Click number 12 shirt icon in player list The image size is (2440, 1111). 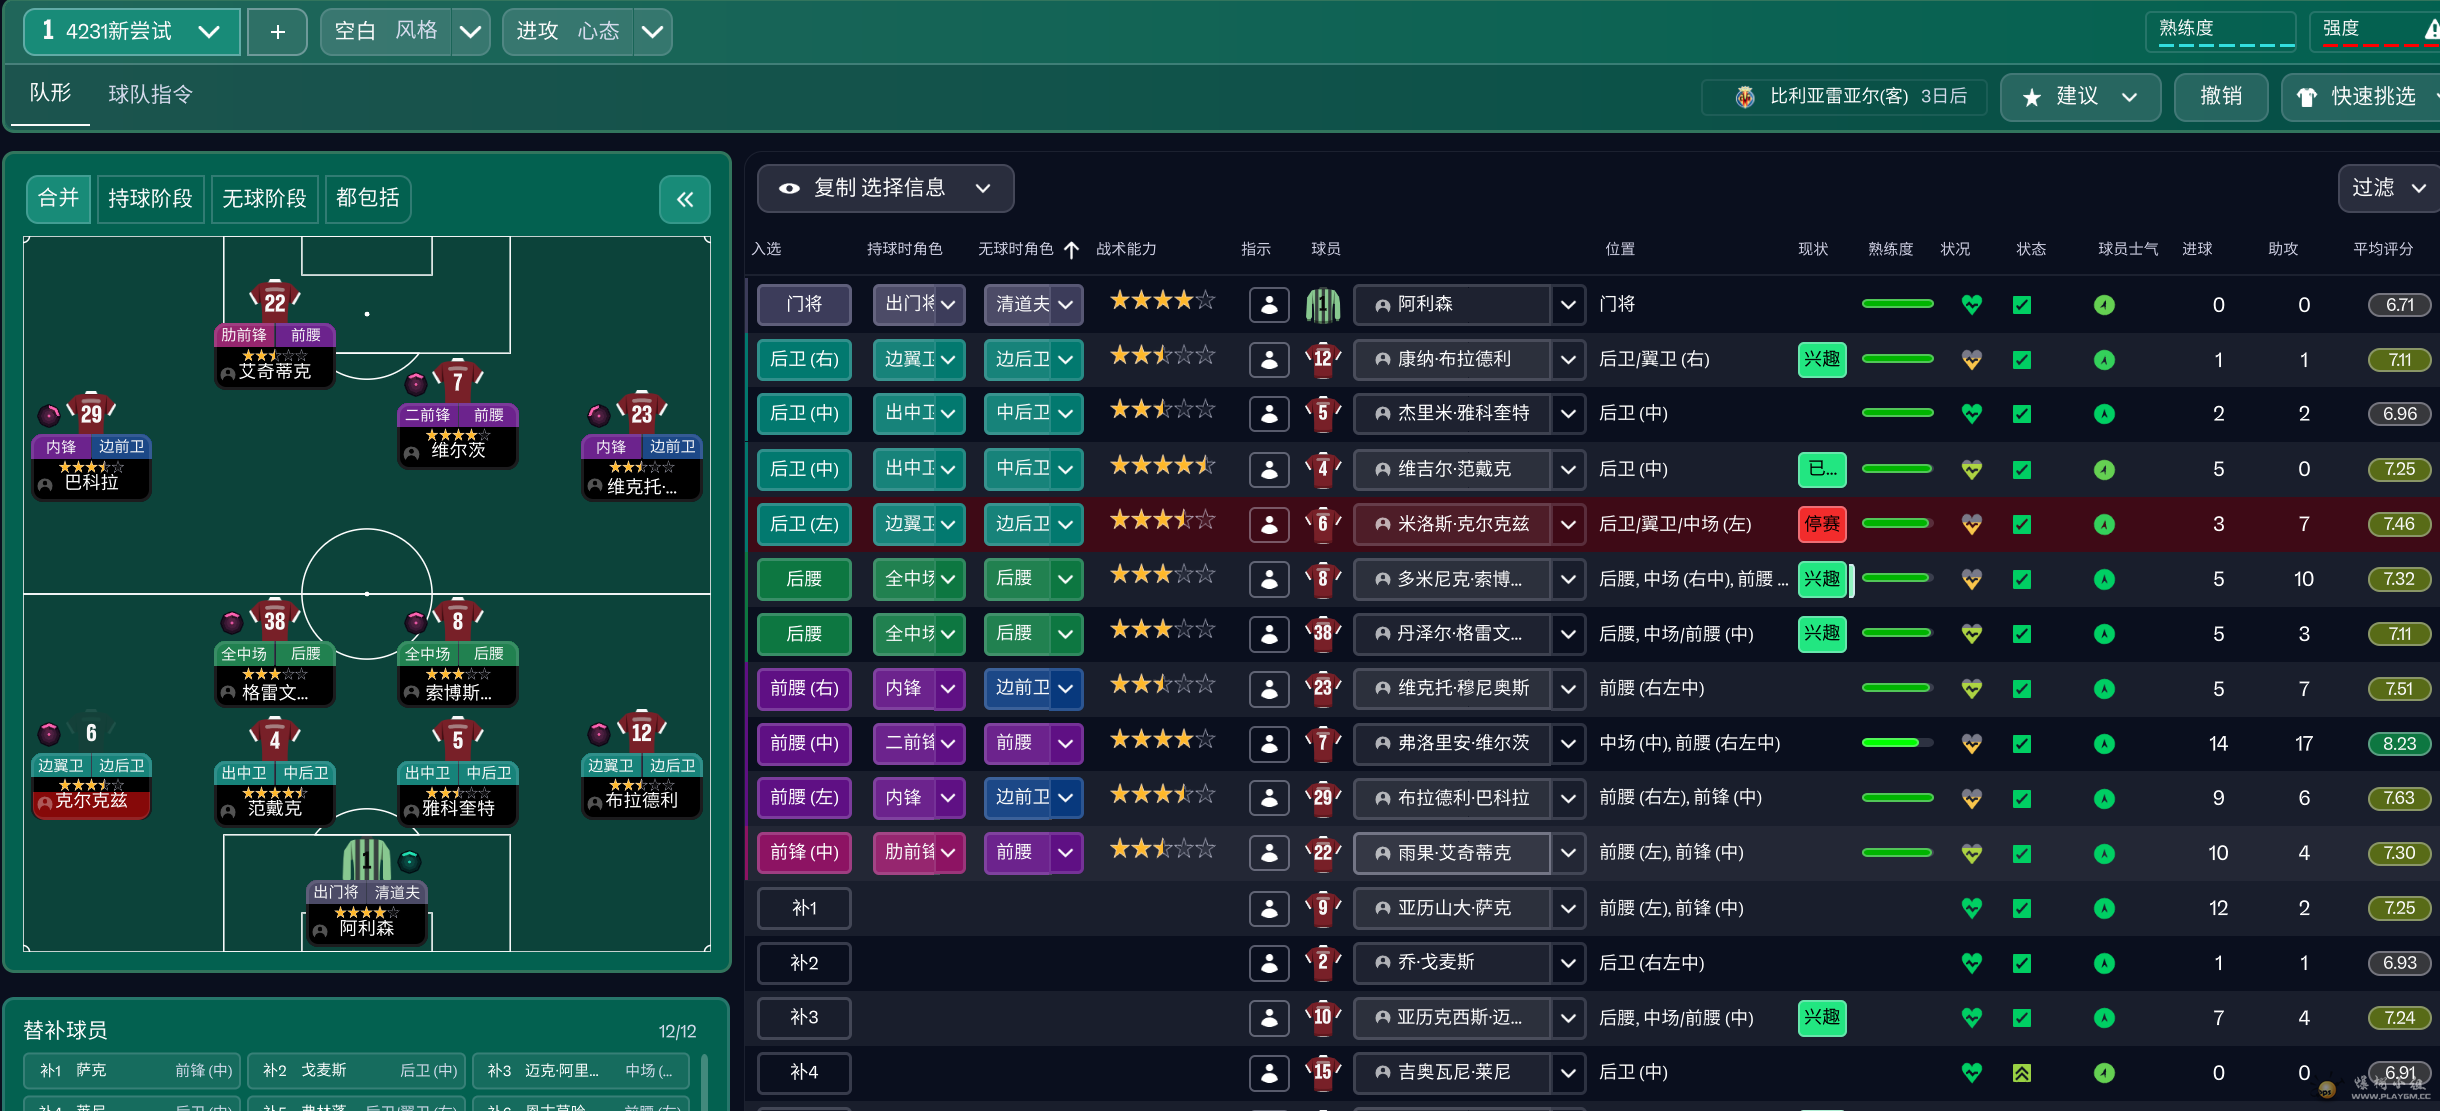[1323, 359]
